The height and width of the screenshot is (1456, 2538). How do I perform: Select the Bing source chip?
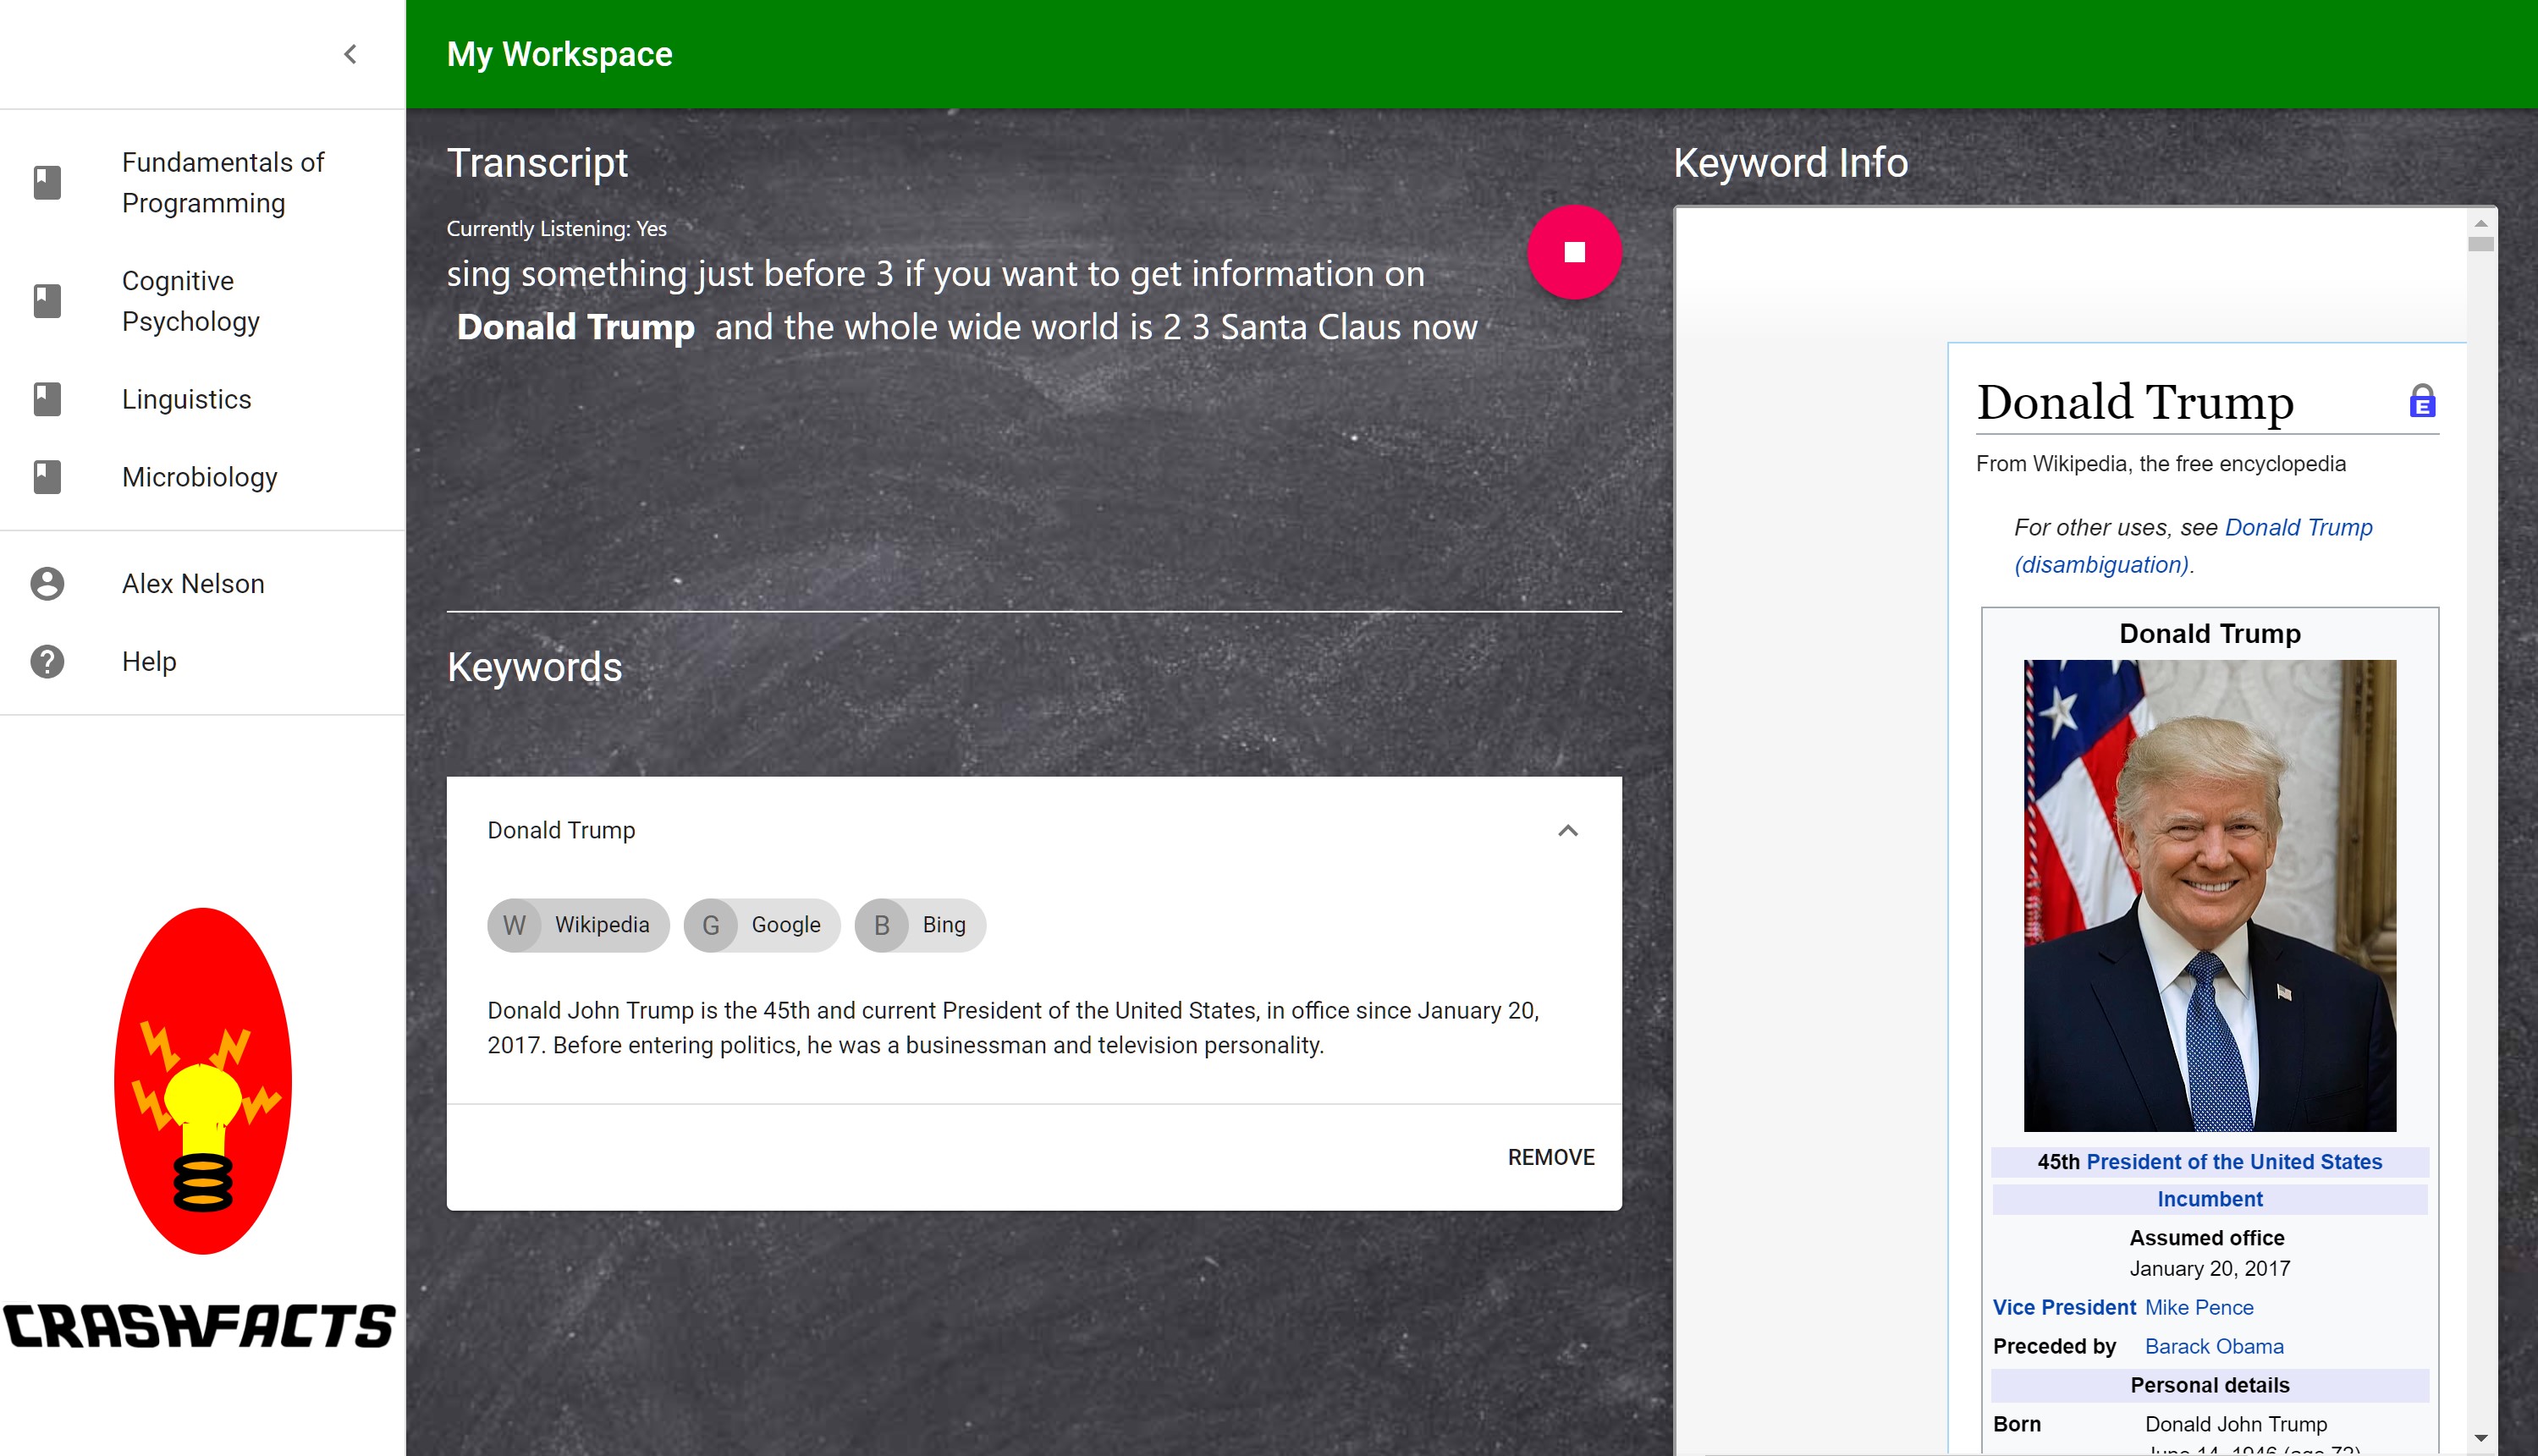click(x=920, y=925)
